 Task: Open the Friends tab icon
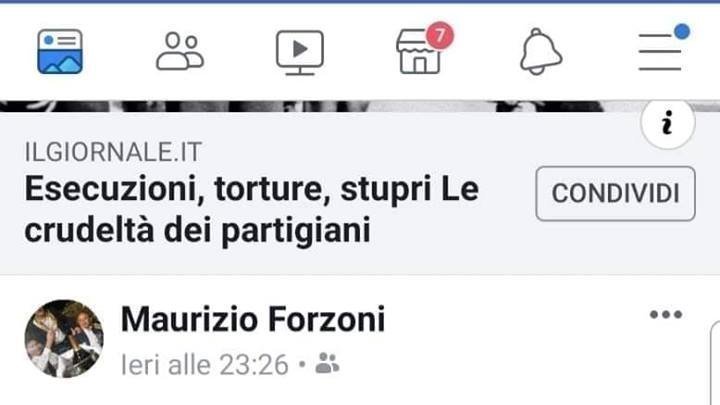click(180, 51)
